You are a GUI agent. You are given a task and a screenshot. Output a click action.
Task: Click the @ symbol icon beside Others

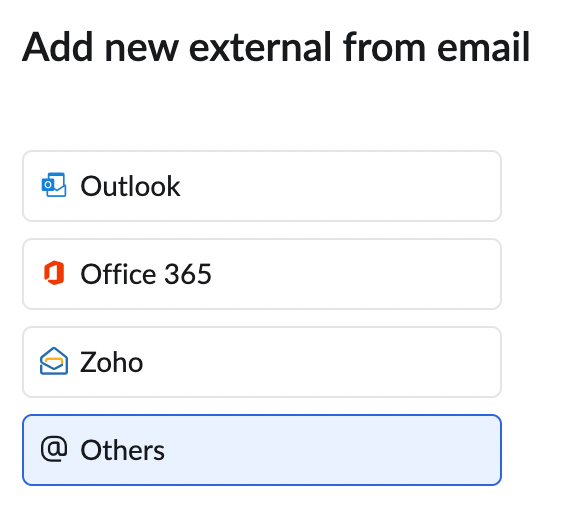tap(54, 449)
